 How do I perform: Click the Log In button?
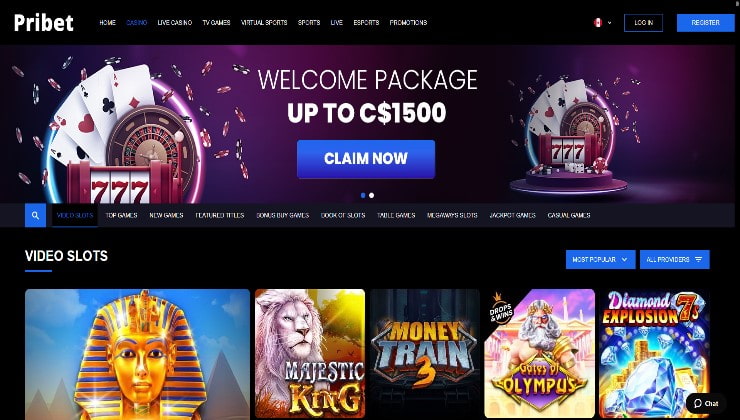click(x=643, y=23)
